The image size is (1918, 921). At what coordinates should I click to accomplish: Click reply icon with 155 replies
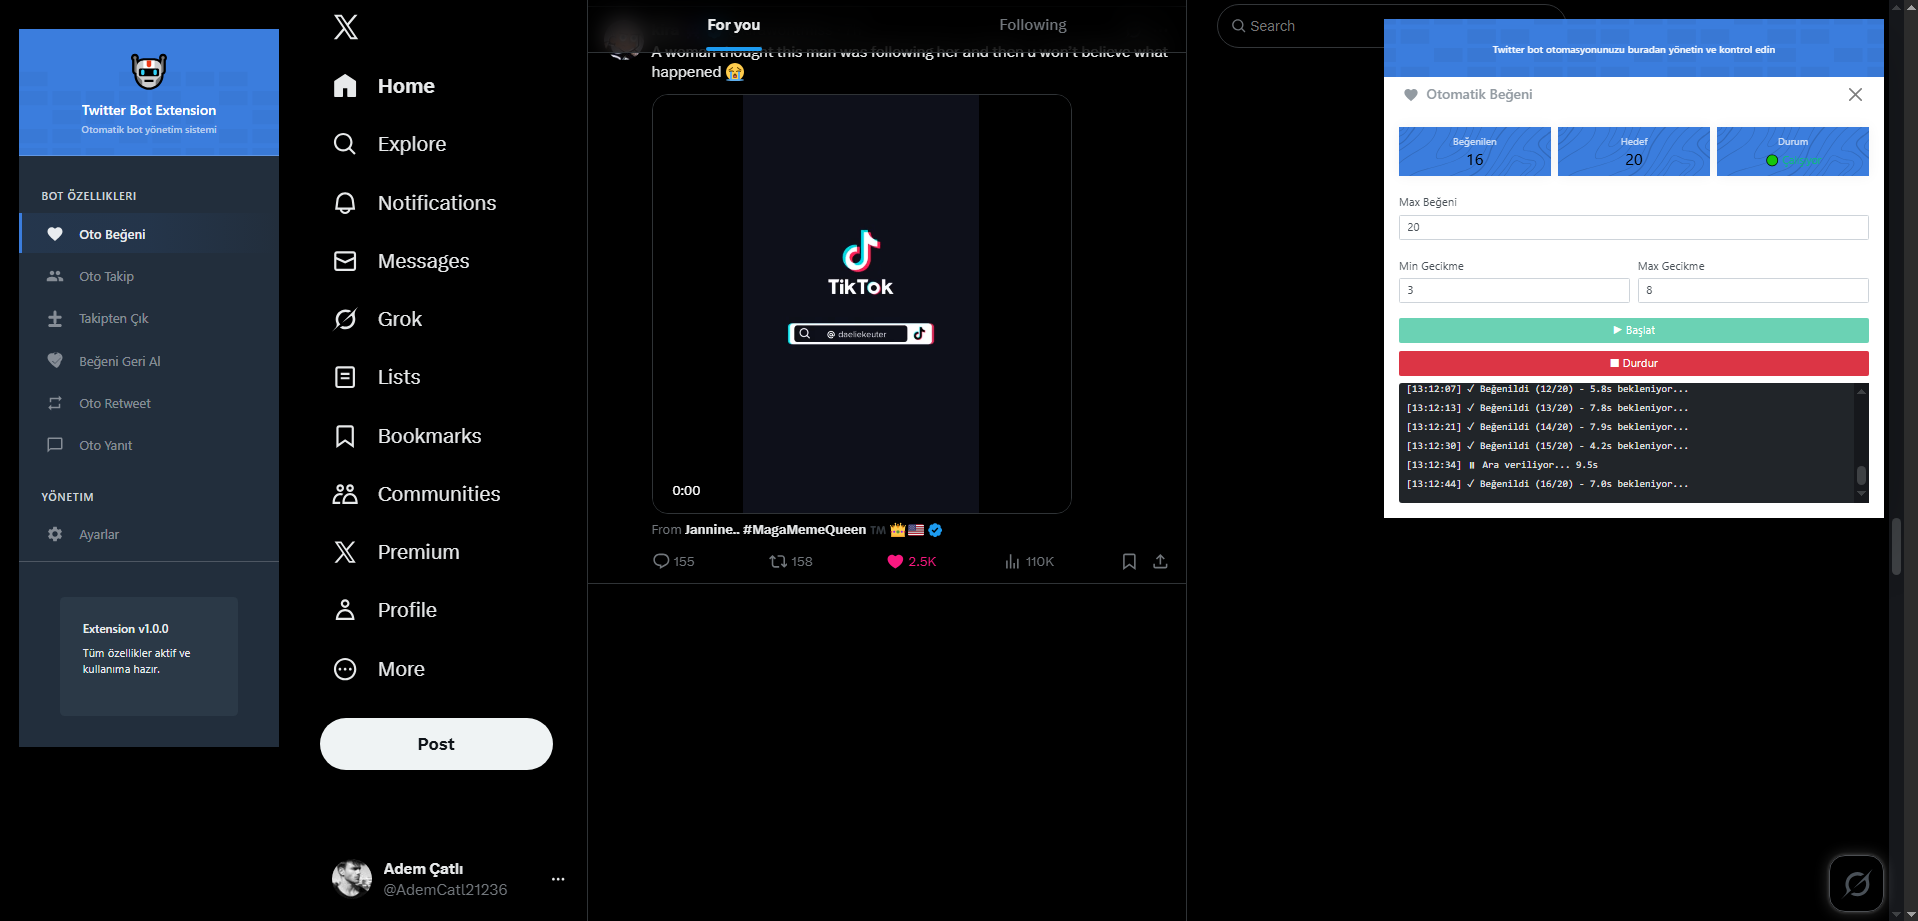coord(674,561)
